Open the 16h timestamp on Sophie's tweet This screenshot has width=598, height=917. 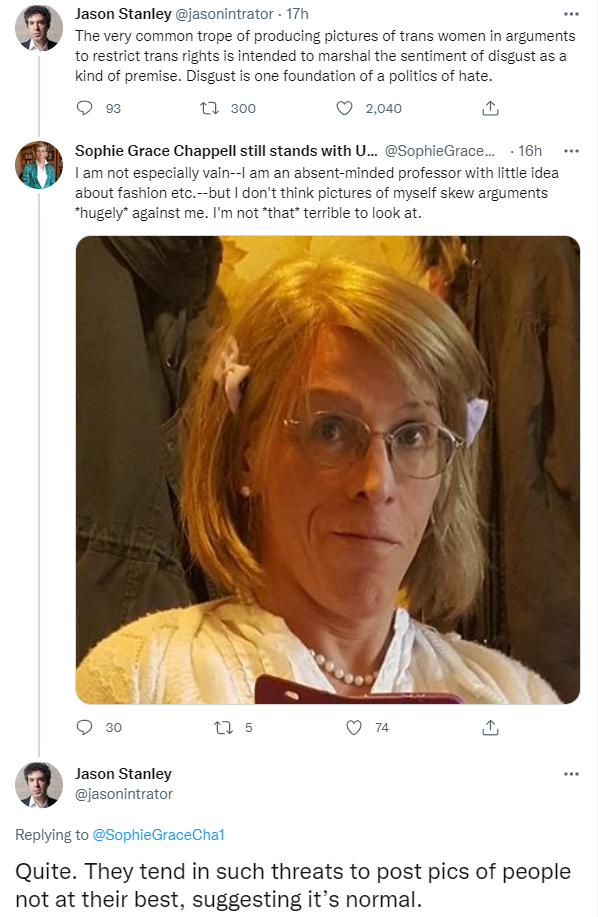point(530,151)
